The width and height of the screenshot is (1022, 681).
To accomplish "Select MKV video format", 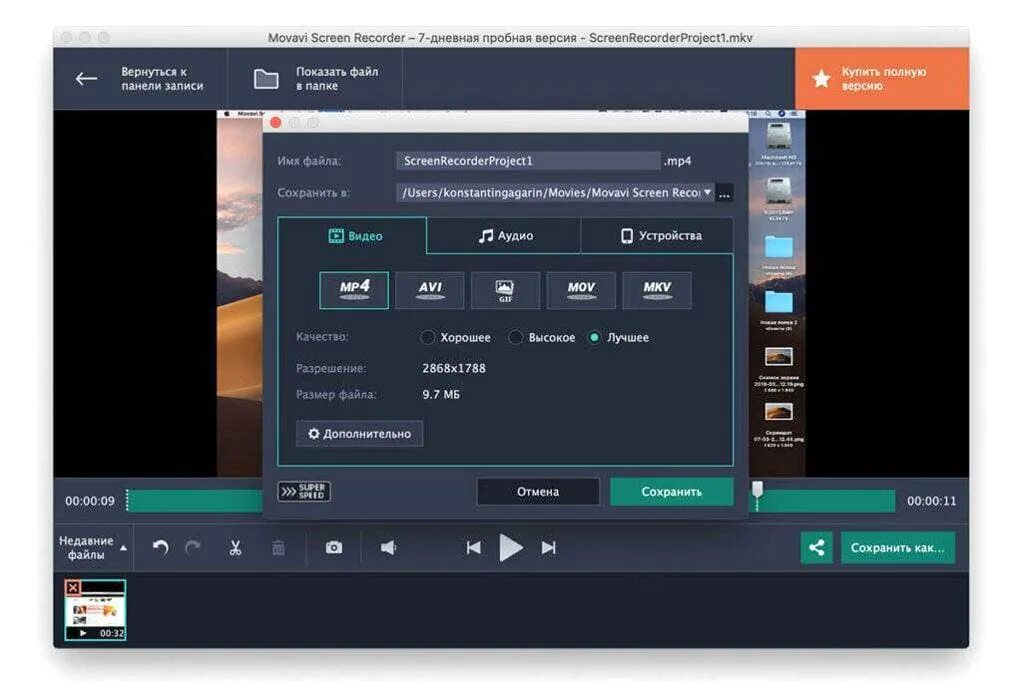I will [x=656, y=290].
